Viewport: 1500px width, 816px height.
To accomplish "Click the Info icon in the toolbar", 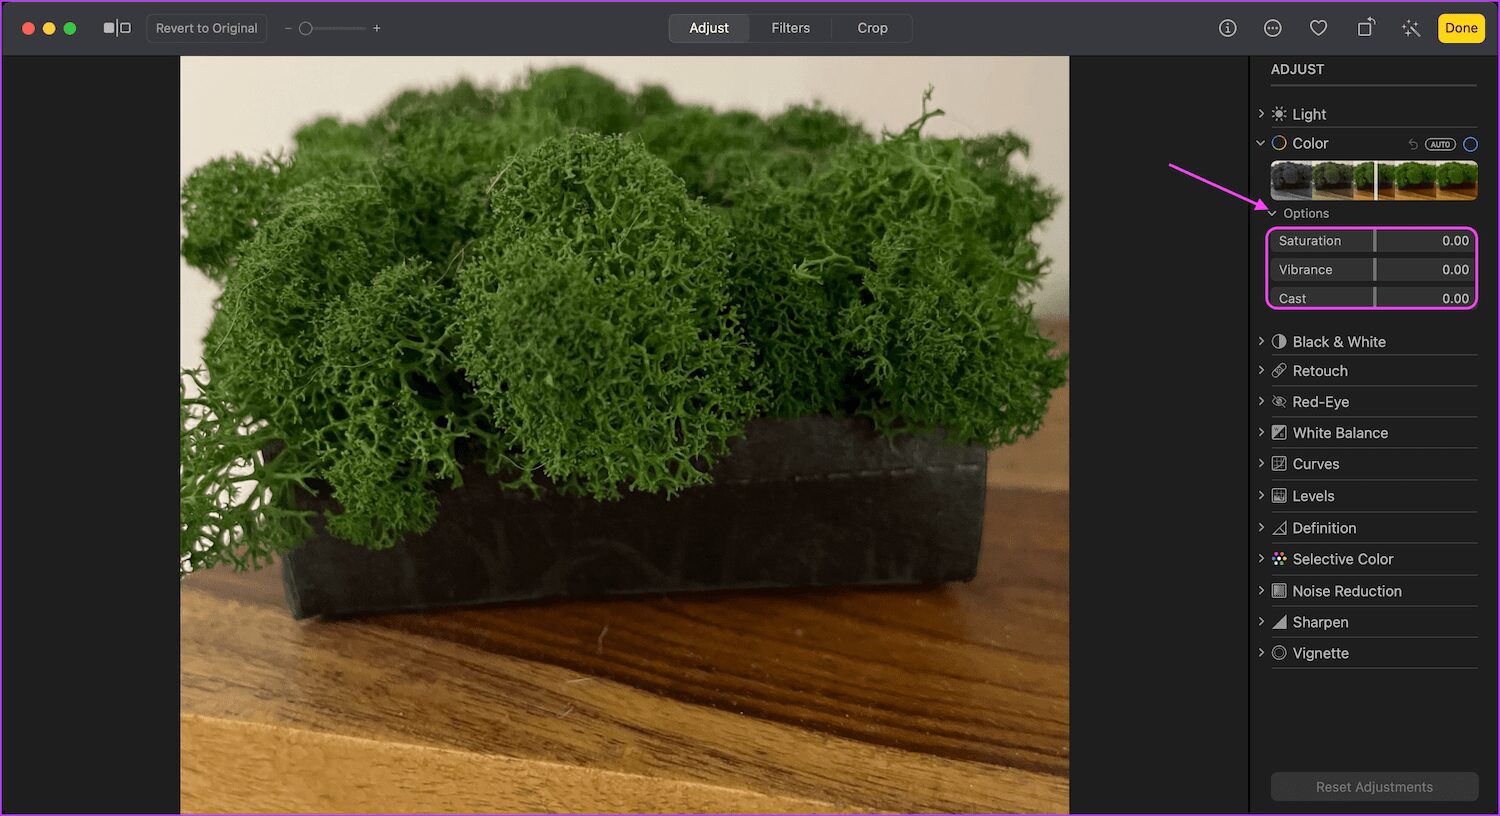I will point(1228,28).
